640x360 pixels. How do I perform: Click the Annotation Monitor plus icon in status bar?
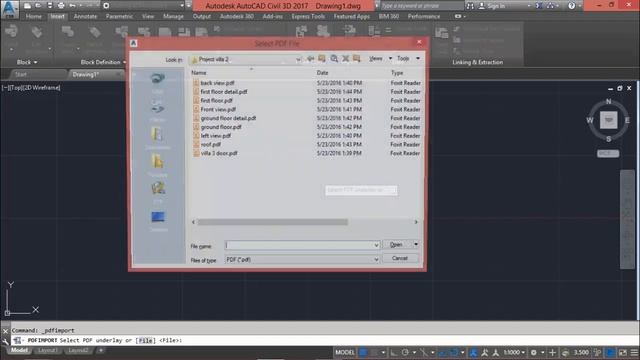pyautogui.click(x=552, y=352)
